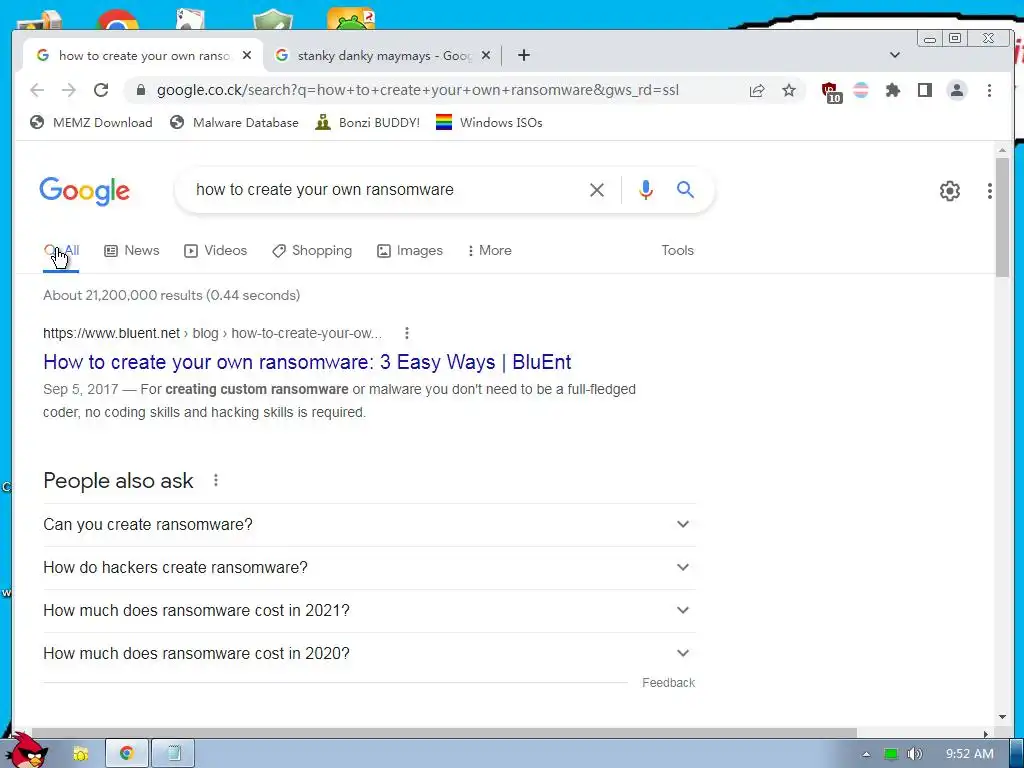Reload the current page
Screen dimensions: 1024x768
101,90
